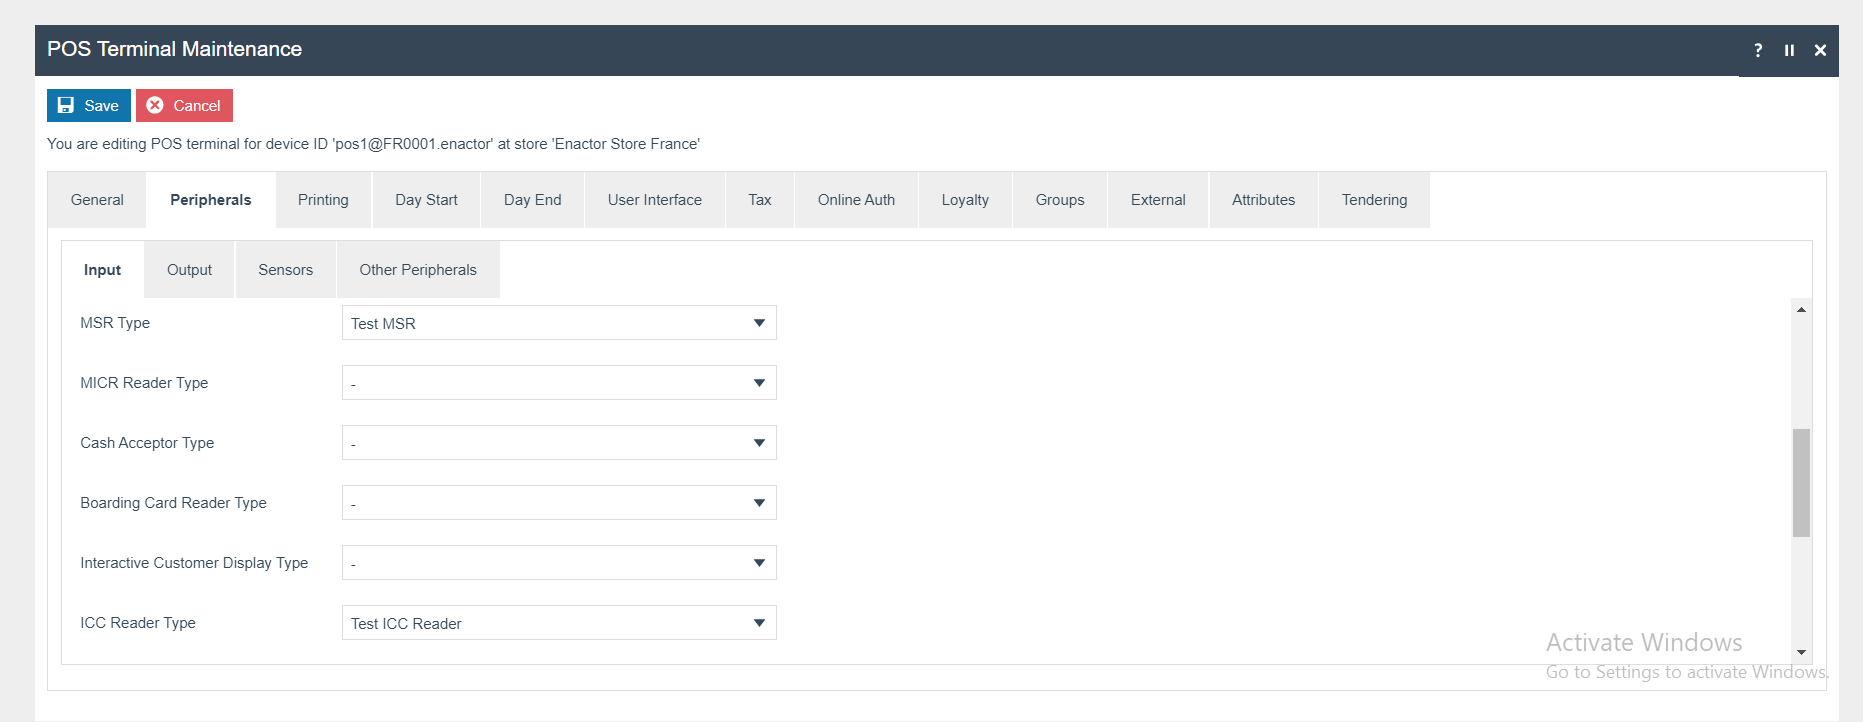Open the Sensors sub-tab
This screenshot has width=1863, height=722.
[285, 270]
